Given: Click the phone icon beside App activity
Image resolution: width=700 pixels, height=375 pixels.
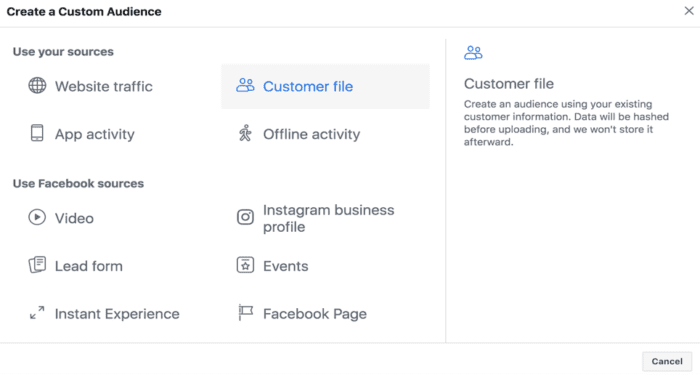Looking at the screenshot, I should coord(37,133).
